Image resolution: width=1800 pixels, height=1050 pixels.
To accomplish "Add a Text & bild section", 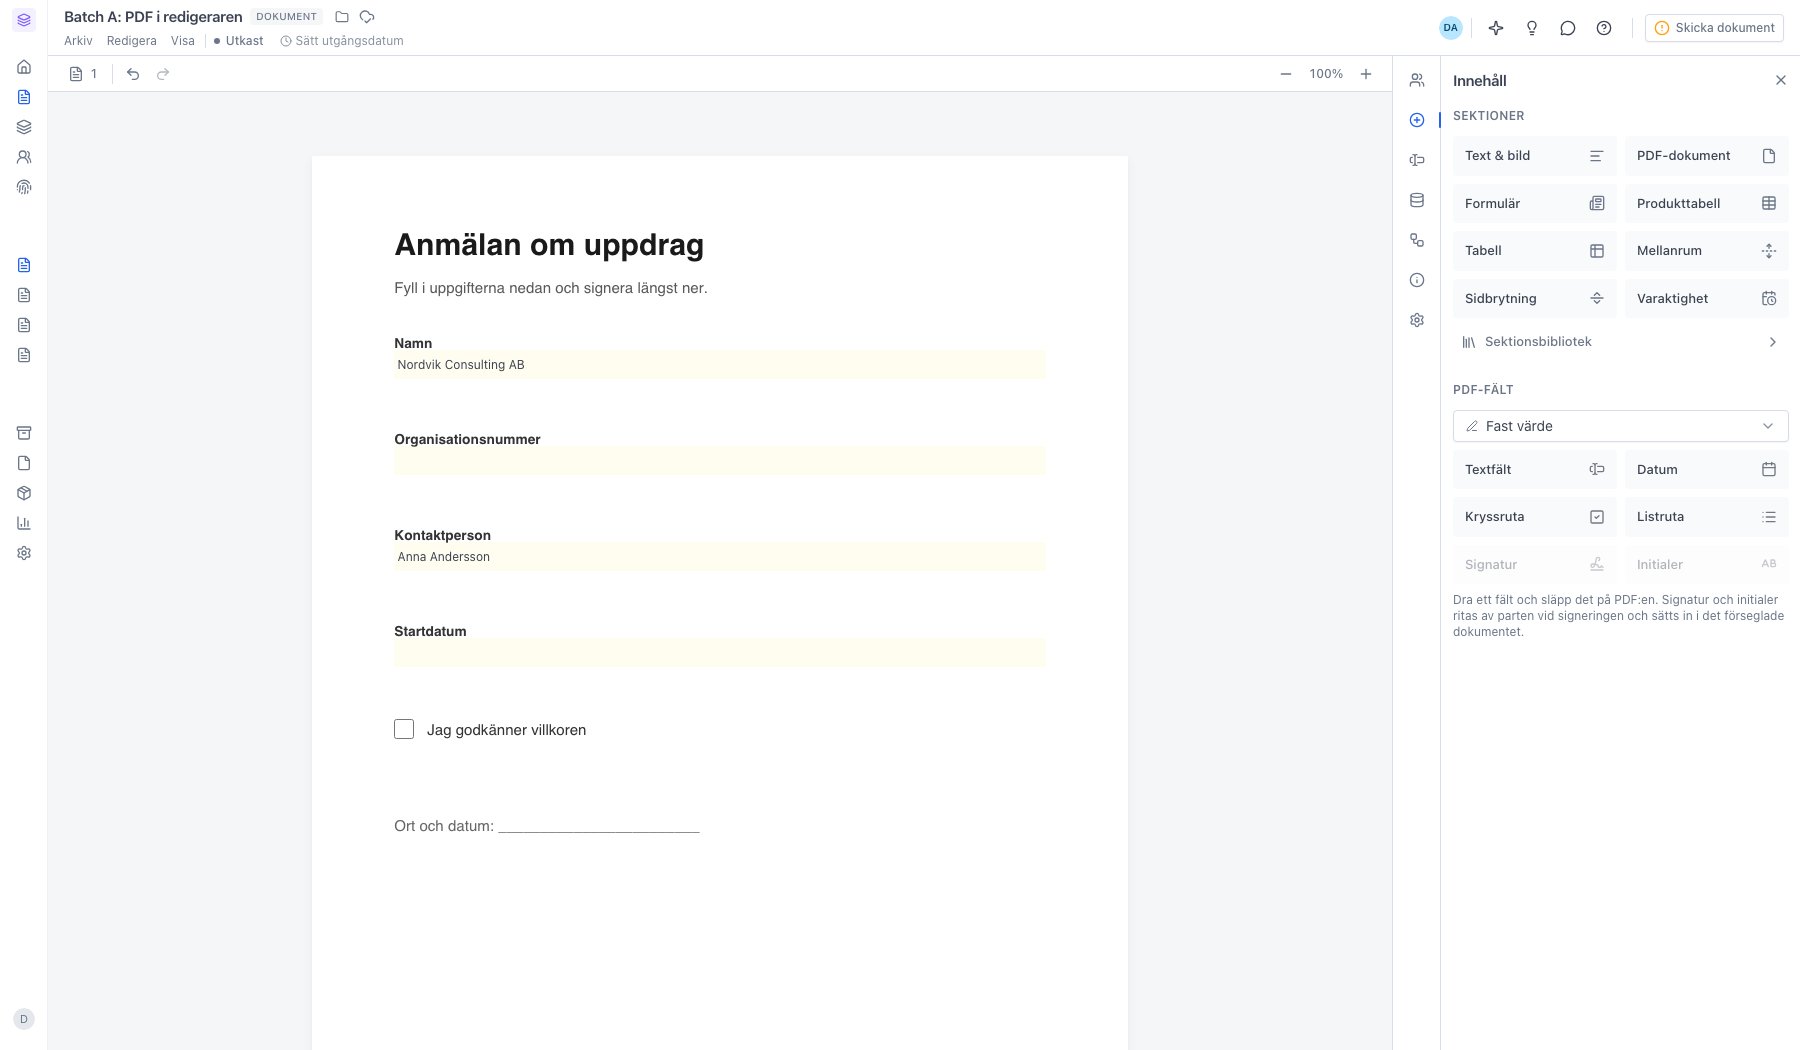I will pyautogui.click(x=1534, y=156).
